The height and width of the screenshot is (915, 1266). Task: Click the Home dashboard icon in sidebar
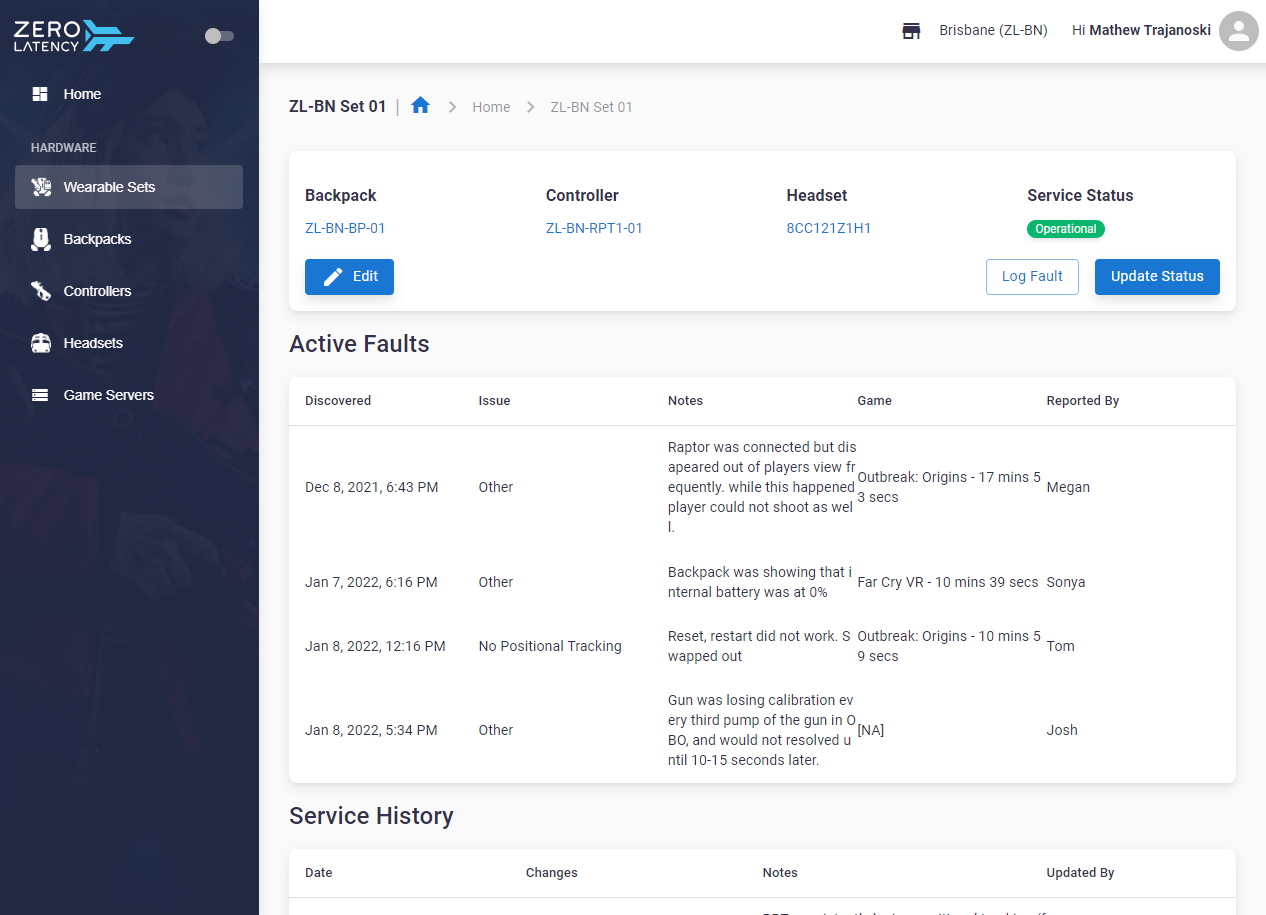pyautogui.click(x=40, y=94)
